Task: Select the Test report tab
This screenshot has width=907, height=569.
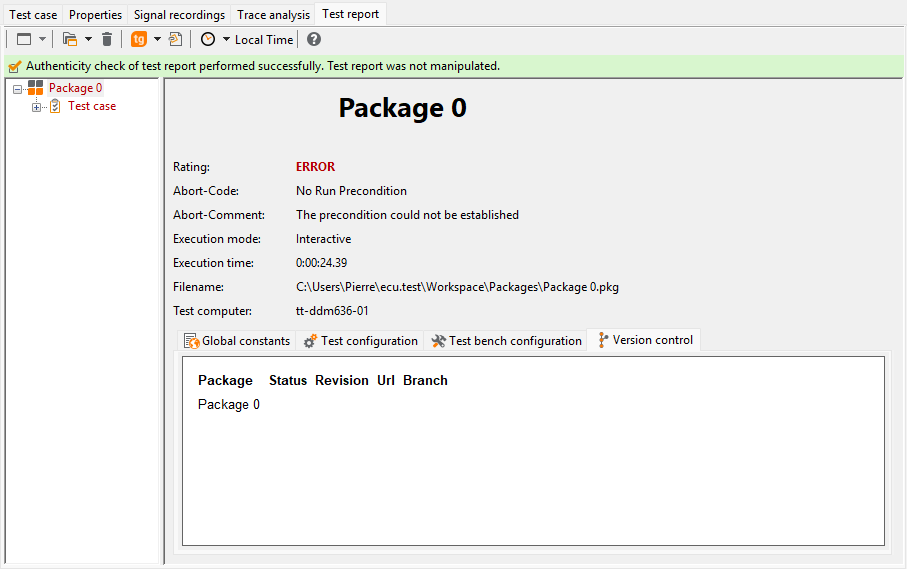Action: [351, 14]
